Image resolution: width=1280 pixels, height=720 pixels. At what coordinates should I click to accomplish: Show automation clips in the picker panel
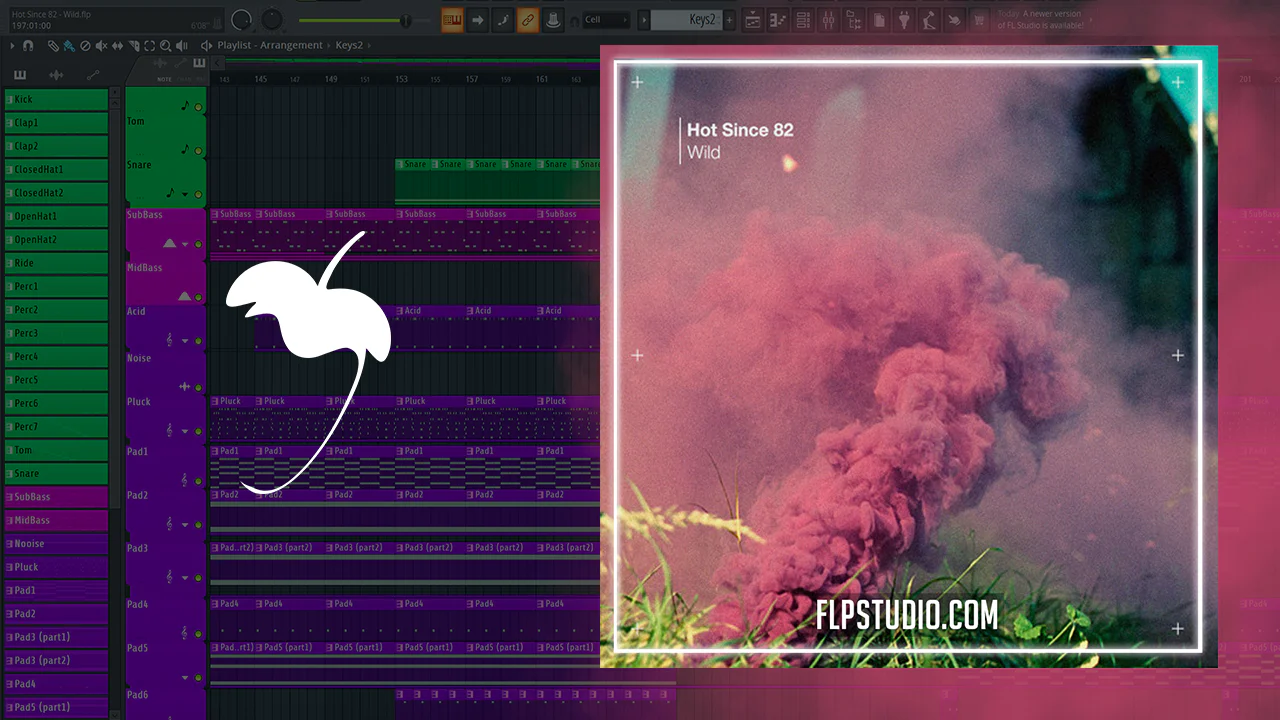pos(93,75)
